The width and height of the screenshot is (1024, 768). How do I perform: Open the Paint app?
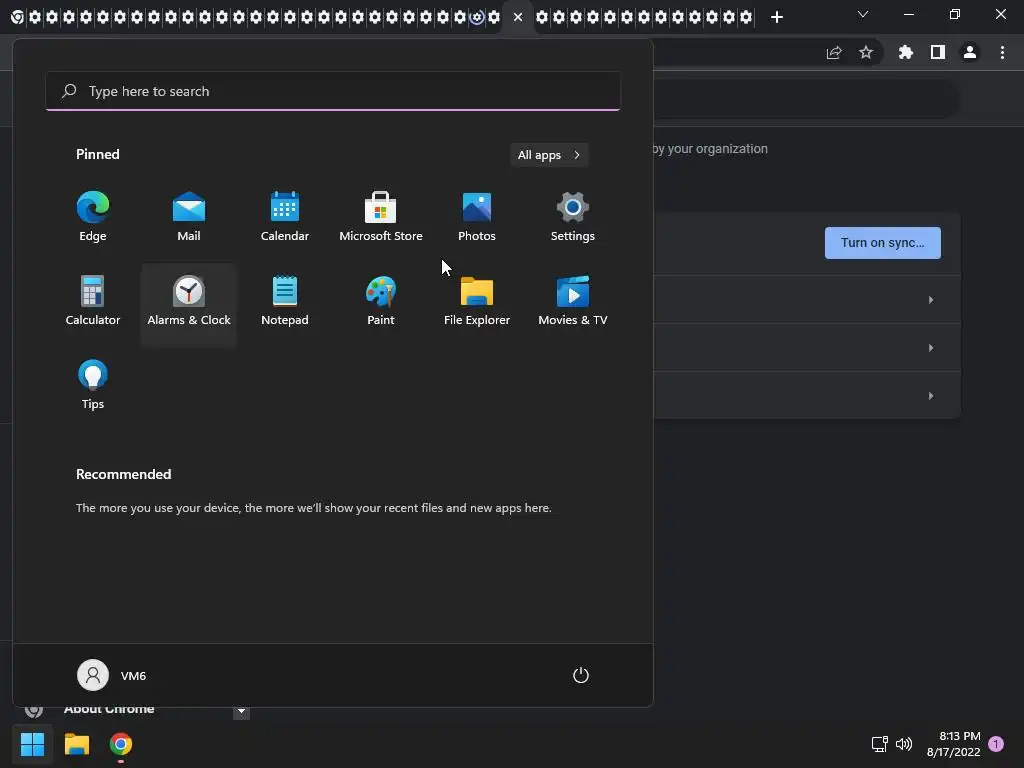click(x=381, y=302)
